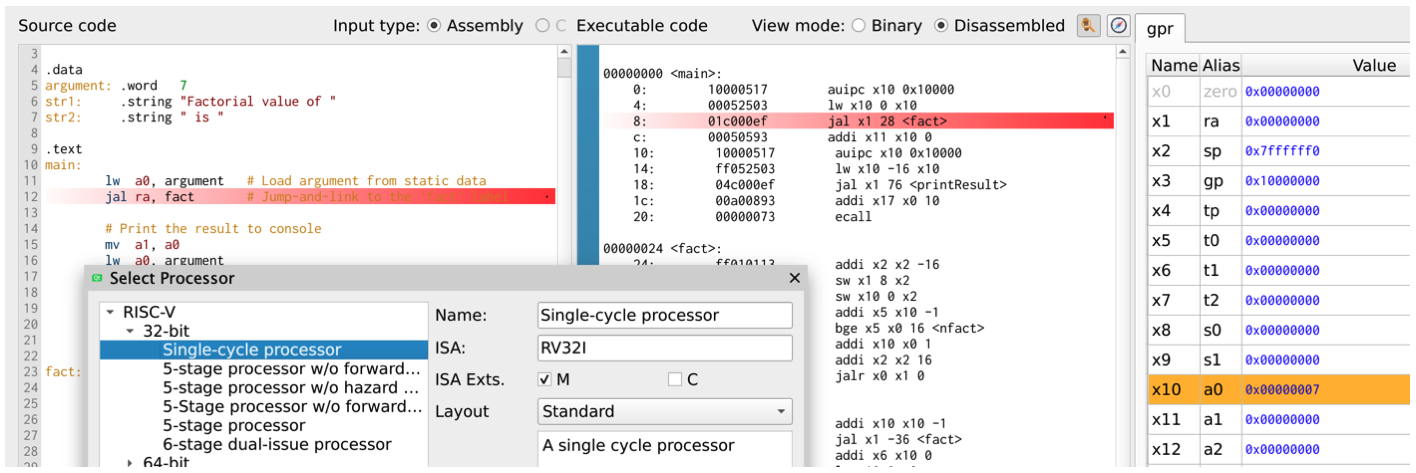Select the Assembly input type
This screenshot has width=1416, height=473.
click(434, 26)
